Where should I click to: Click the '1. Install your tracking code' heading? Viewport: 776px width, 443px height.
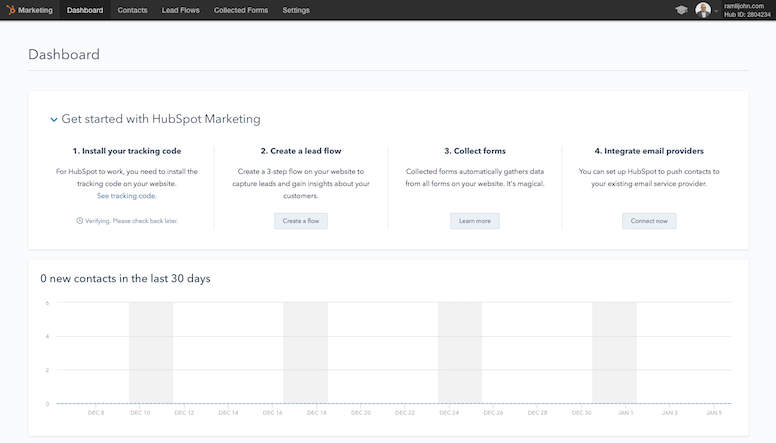pyautogui.click(x=127, y=151)
